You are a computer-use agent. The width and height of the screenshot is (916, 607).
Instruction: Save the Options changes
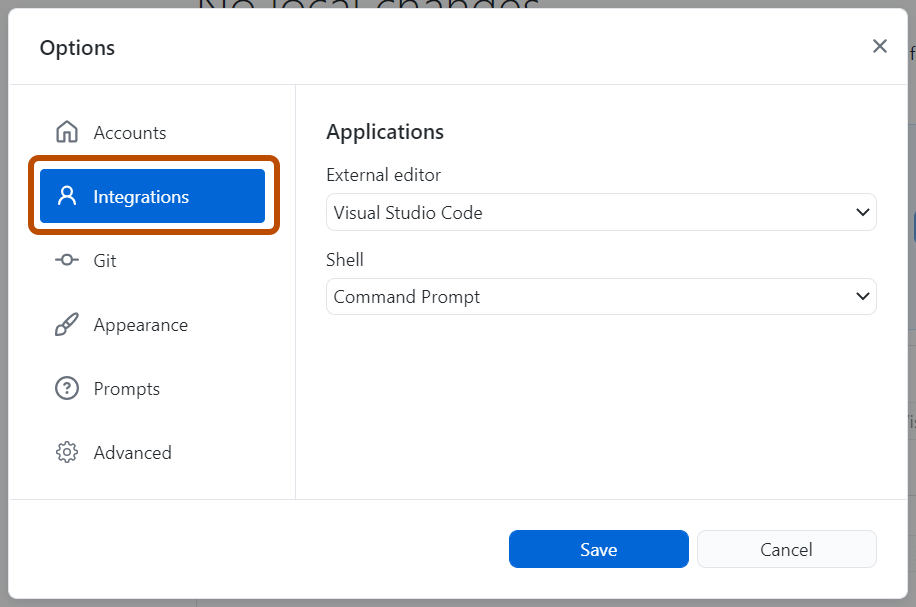coord(598,548)
